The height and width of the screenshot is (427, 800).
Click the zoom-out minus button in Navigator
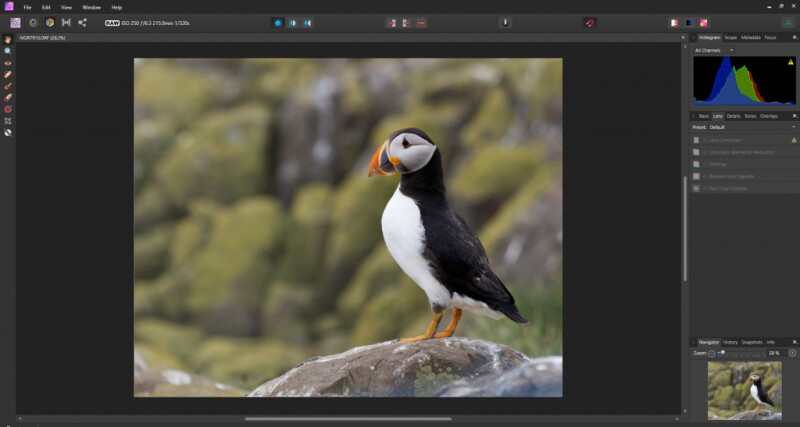tap(711, 353)
